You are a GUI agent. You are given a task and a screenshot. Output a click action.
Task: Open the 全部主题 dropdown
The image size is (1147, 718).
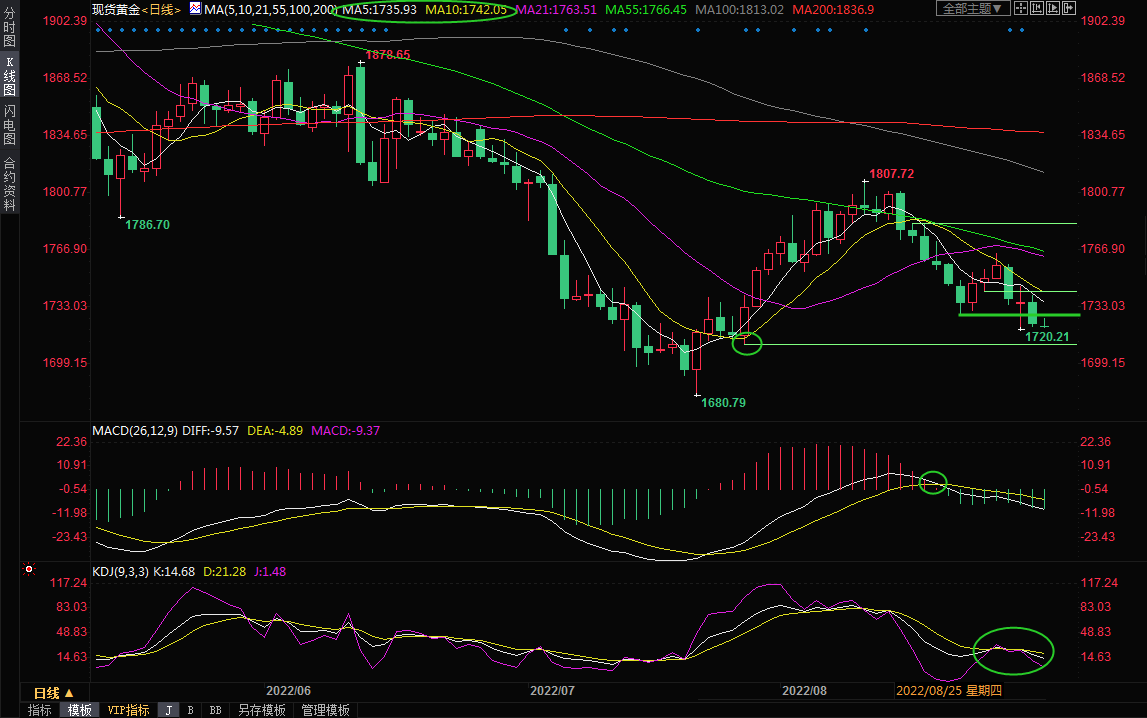973,9
